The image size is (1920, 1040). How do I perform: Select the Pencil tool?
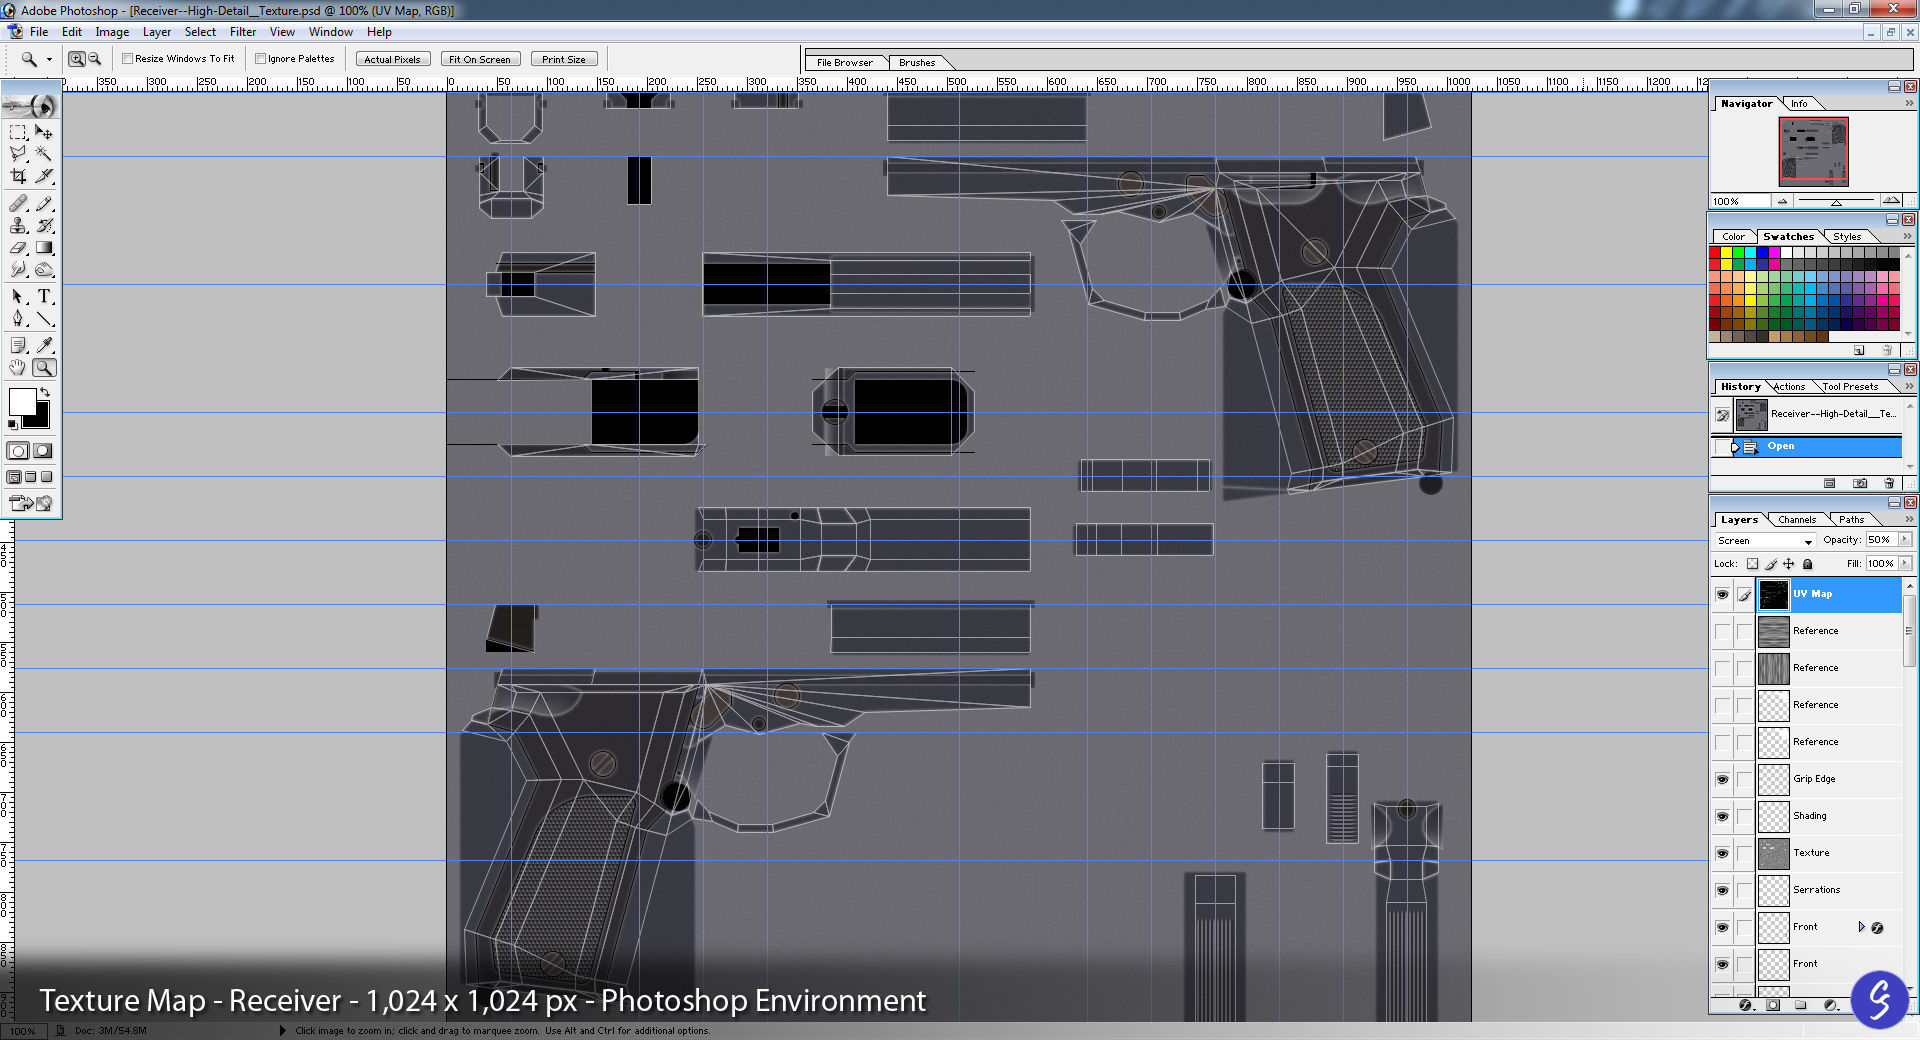44,204
